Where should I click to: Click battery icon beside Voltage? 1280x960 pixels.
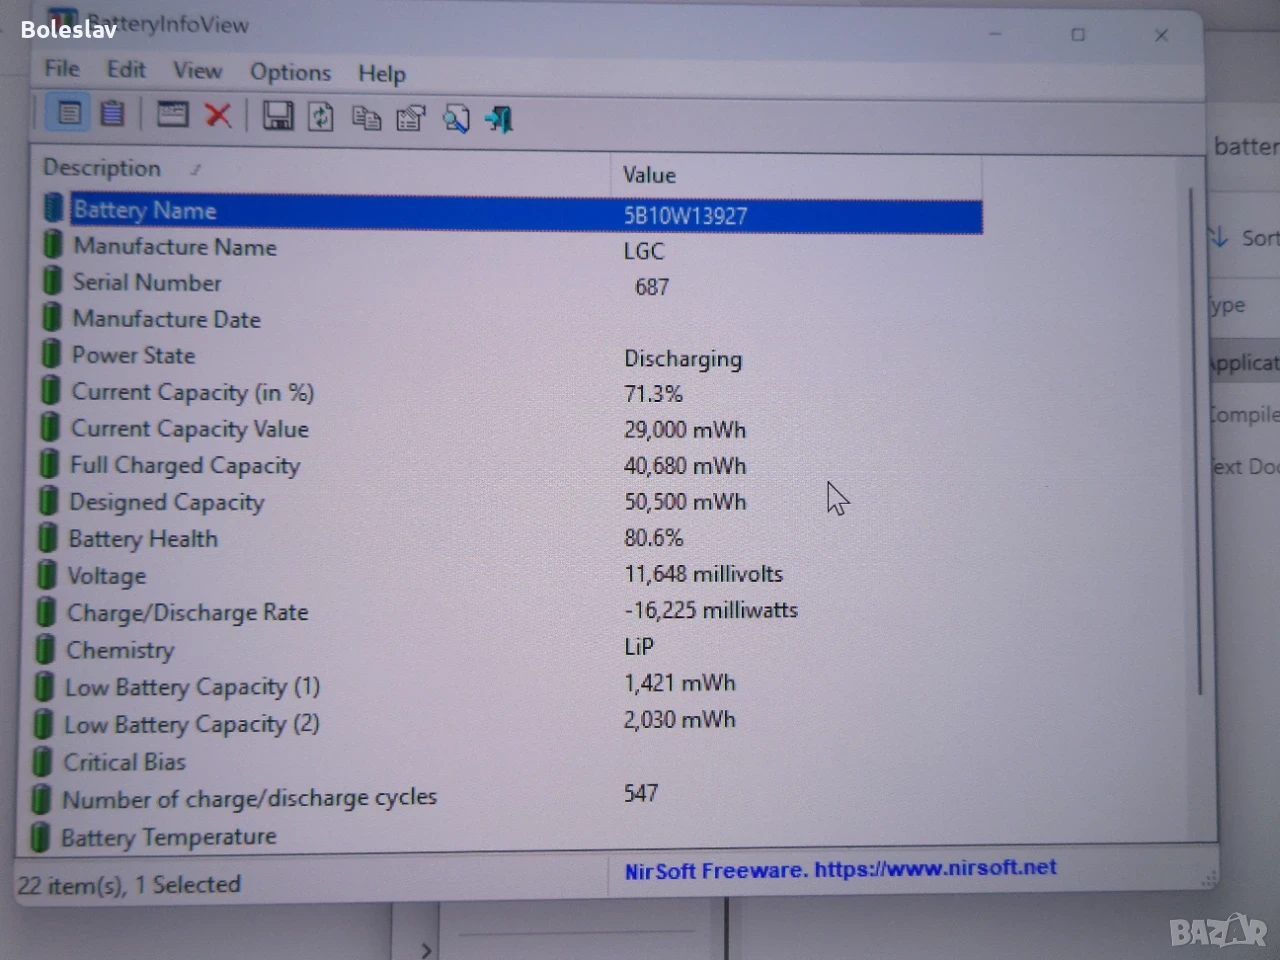click(x=46, y=575)
